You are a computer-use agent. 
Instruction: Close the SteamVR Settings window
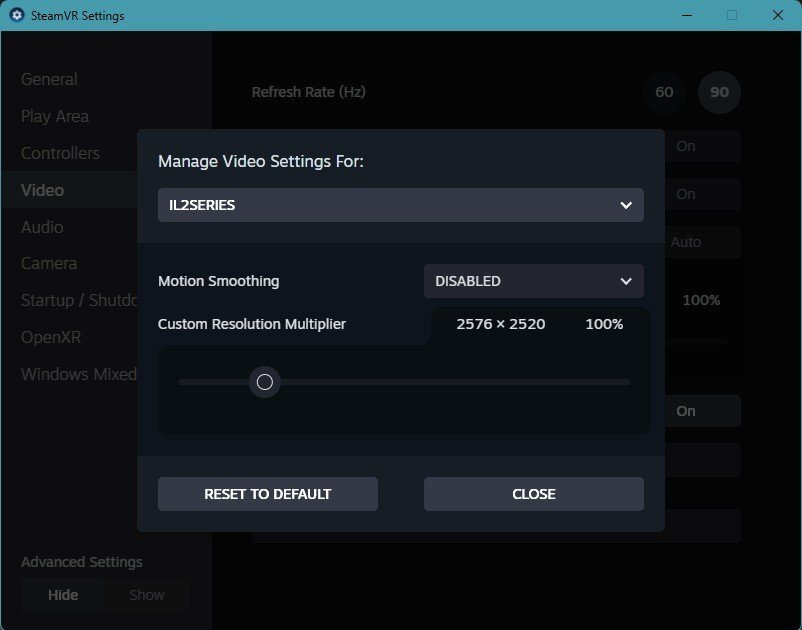[778, 15]
